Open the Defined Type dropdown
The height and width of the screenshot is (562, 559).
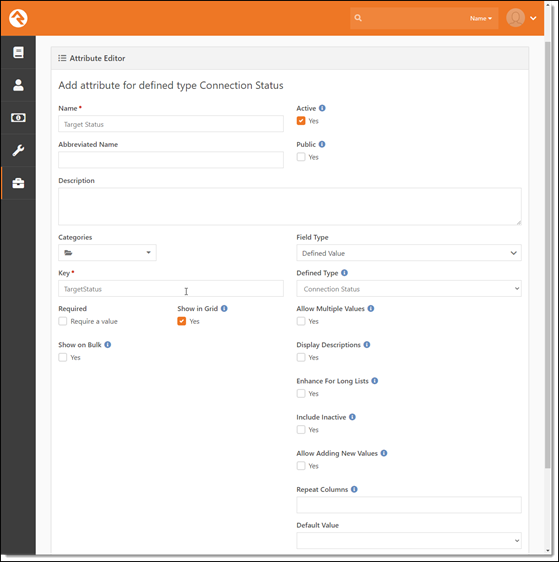pos(409,289)
